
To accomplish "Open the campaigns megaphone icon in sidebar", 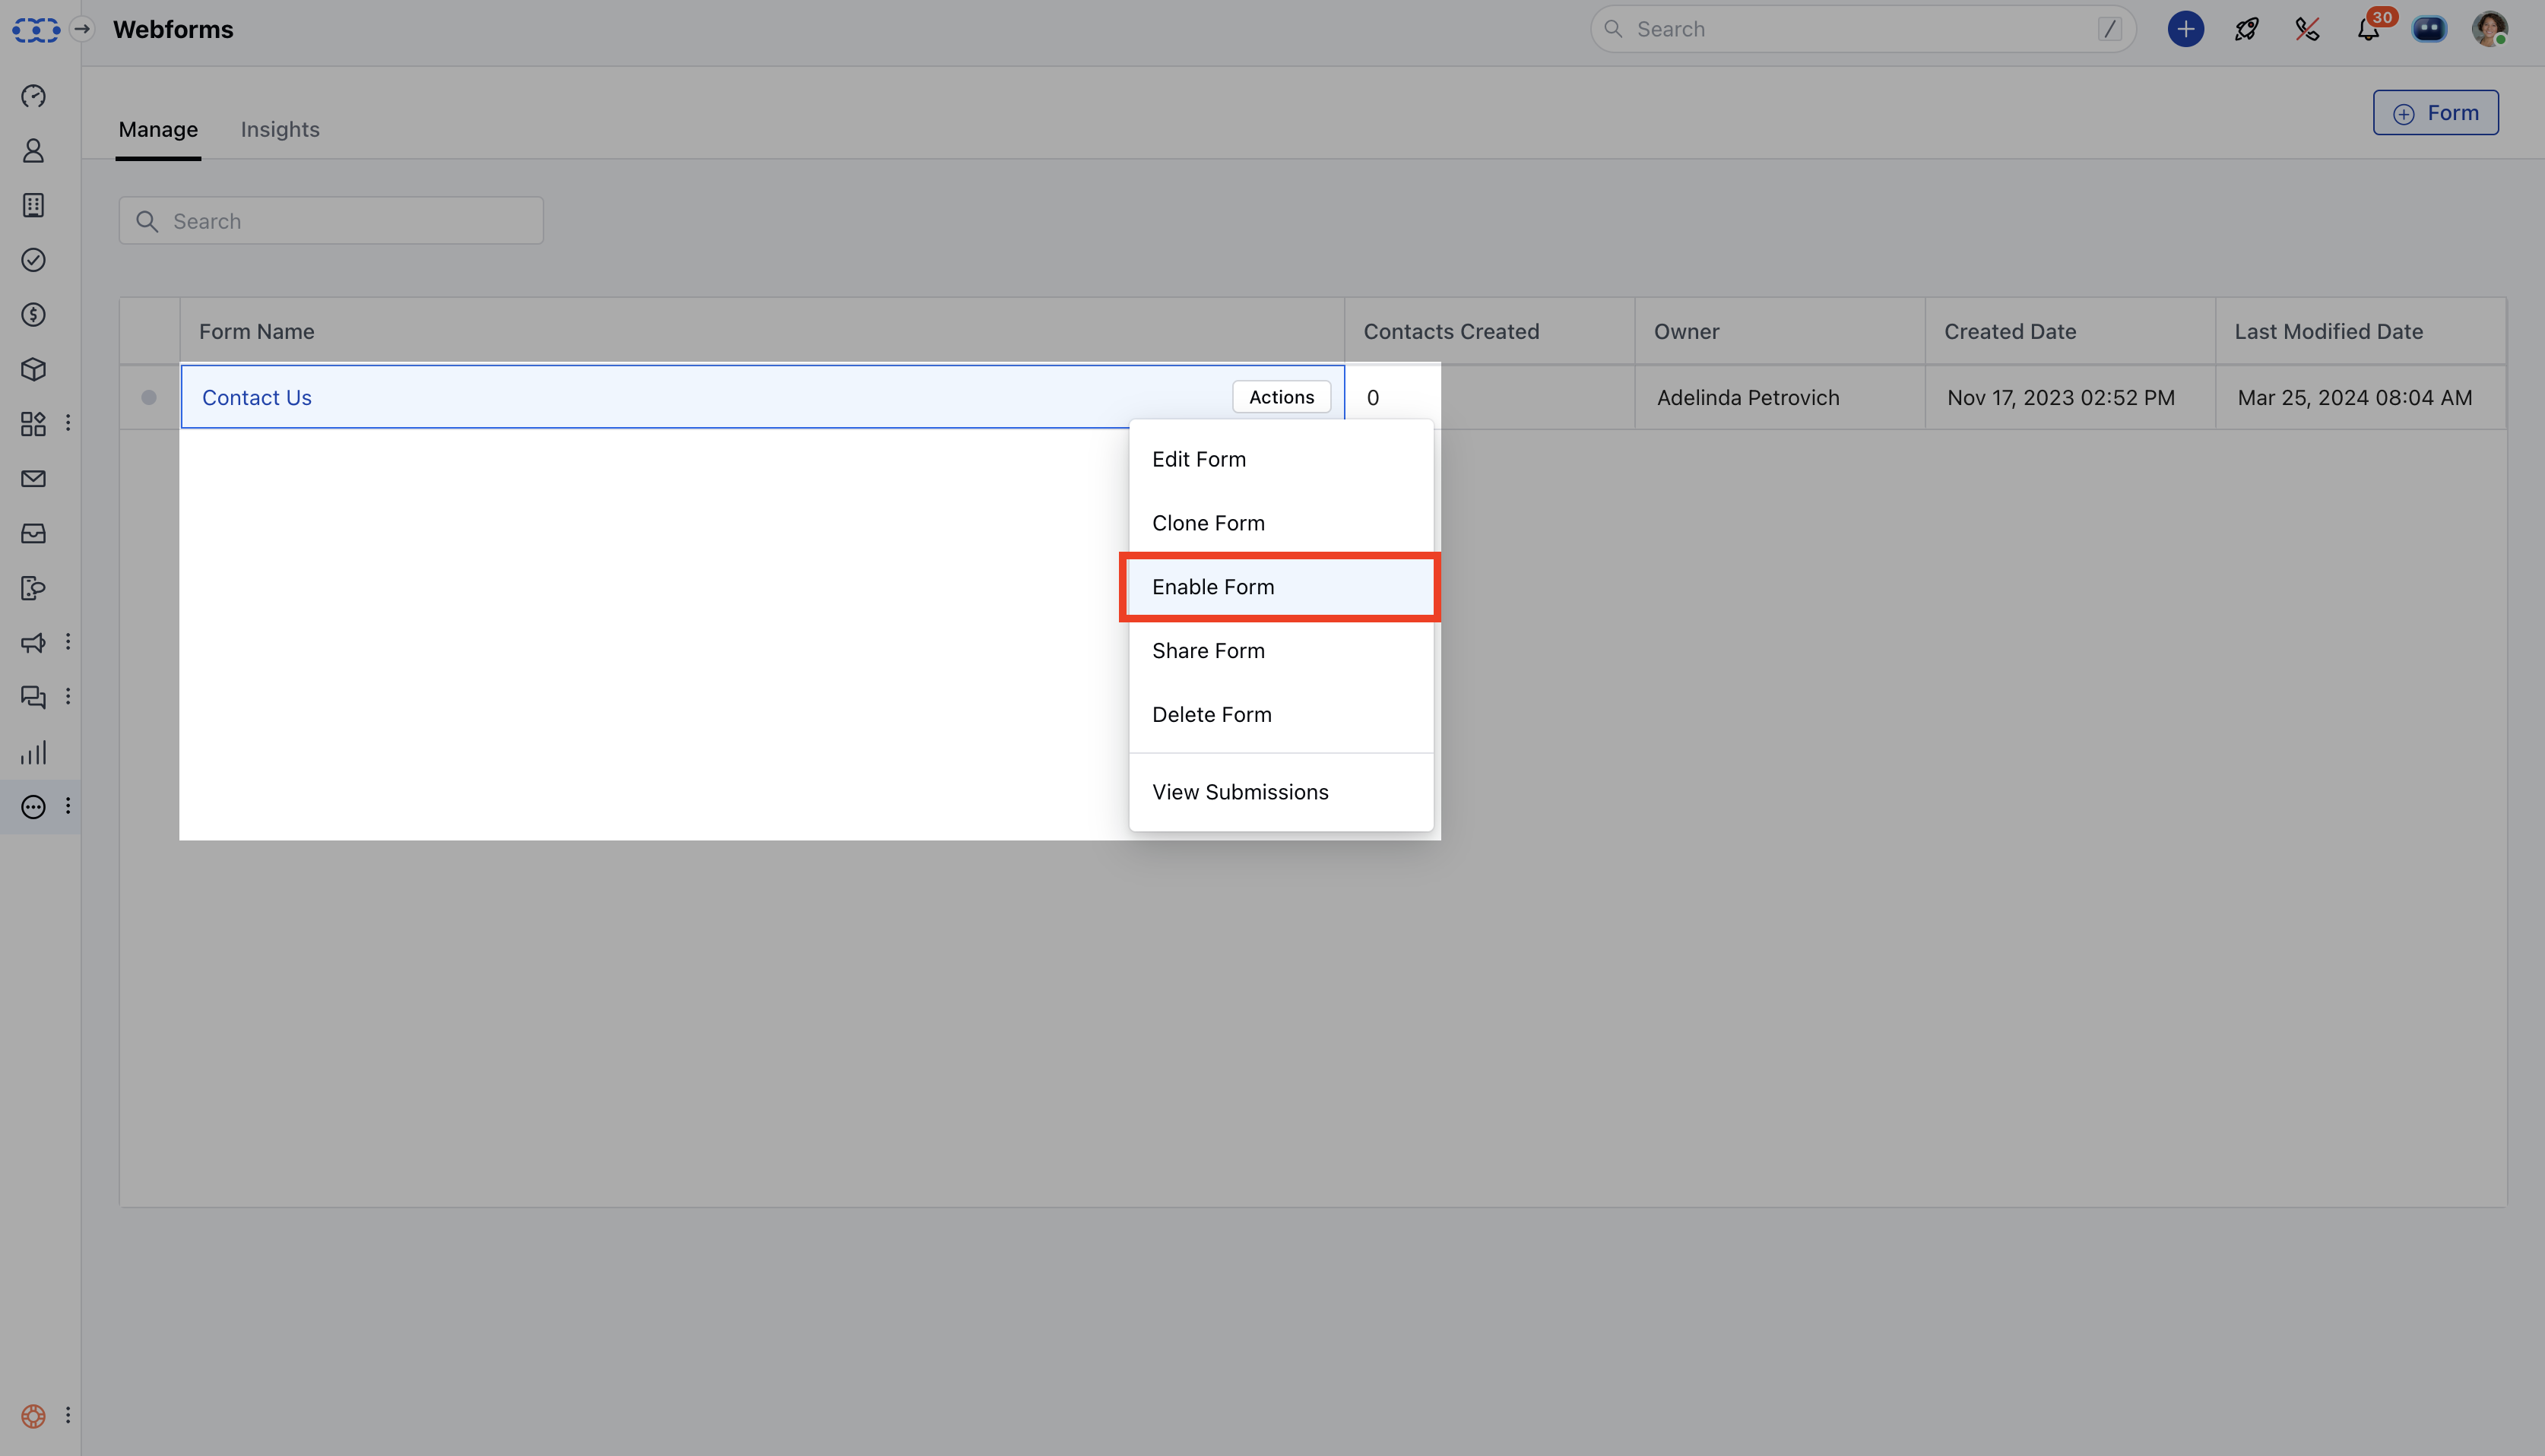I will pos(33,643).
